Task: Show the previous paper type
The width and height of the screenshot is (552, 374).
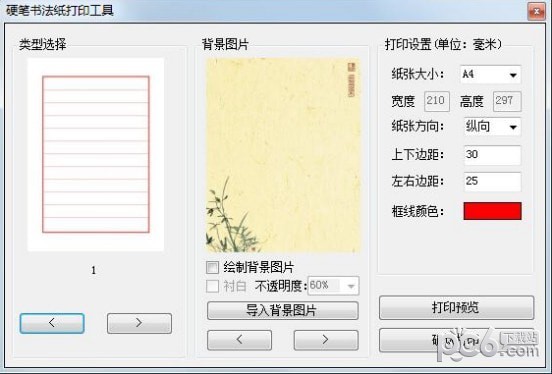Action: [x=52, y=323]
